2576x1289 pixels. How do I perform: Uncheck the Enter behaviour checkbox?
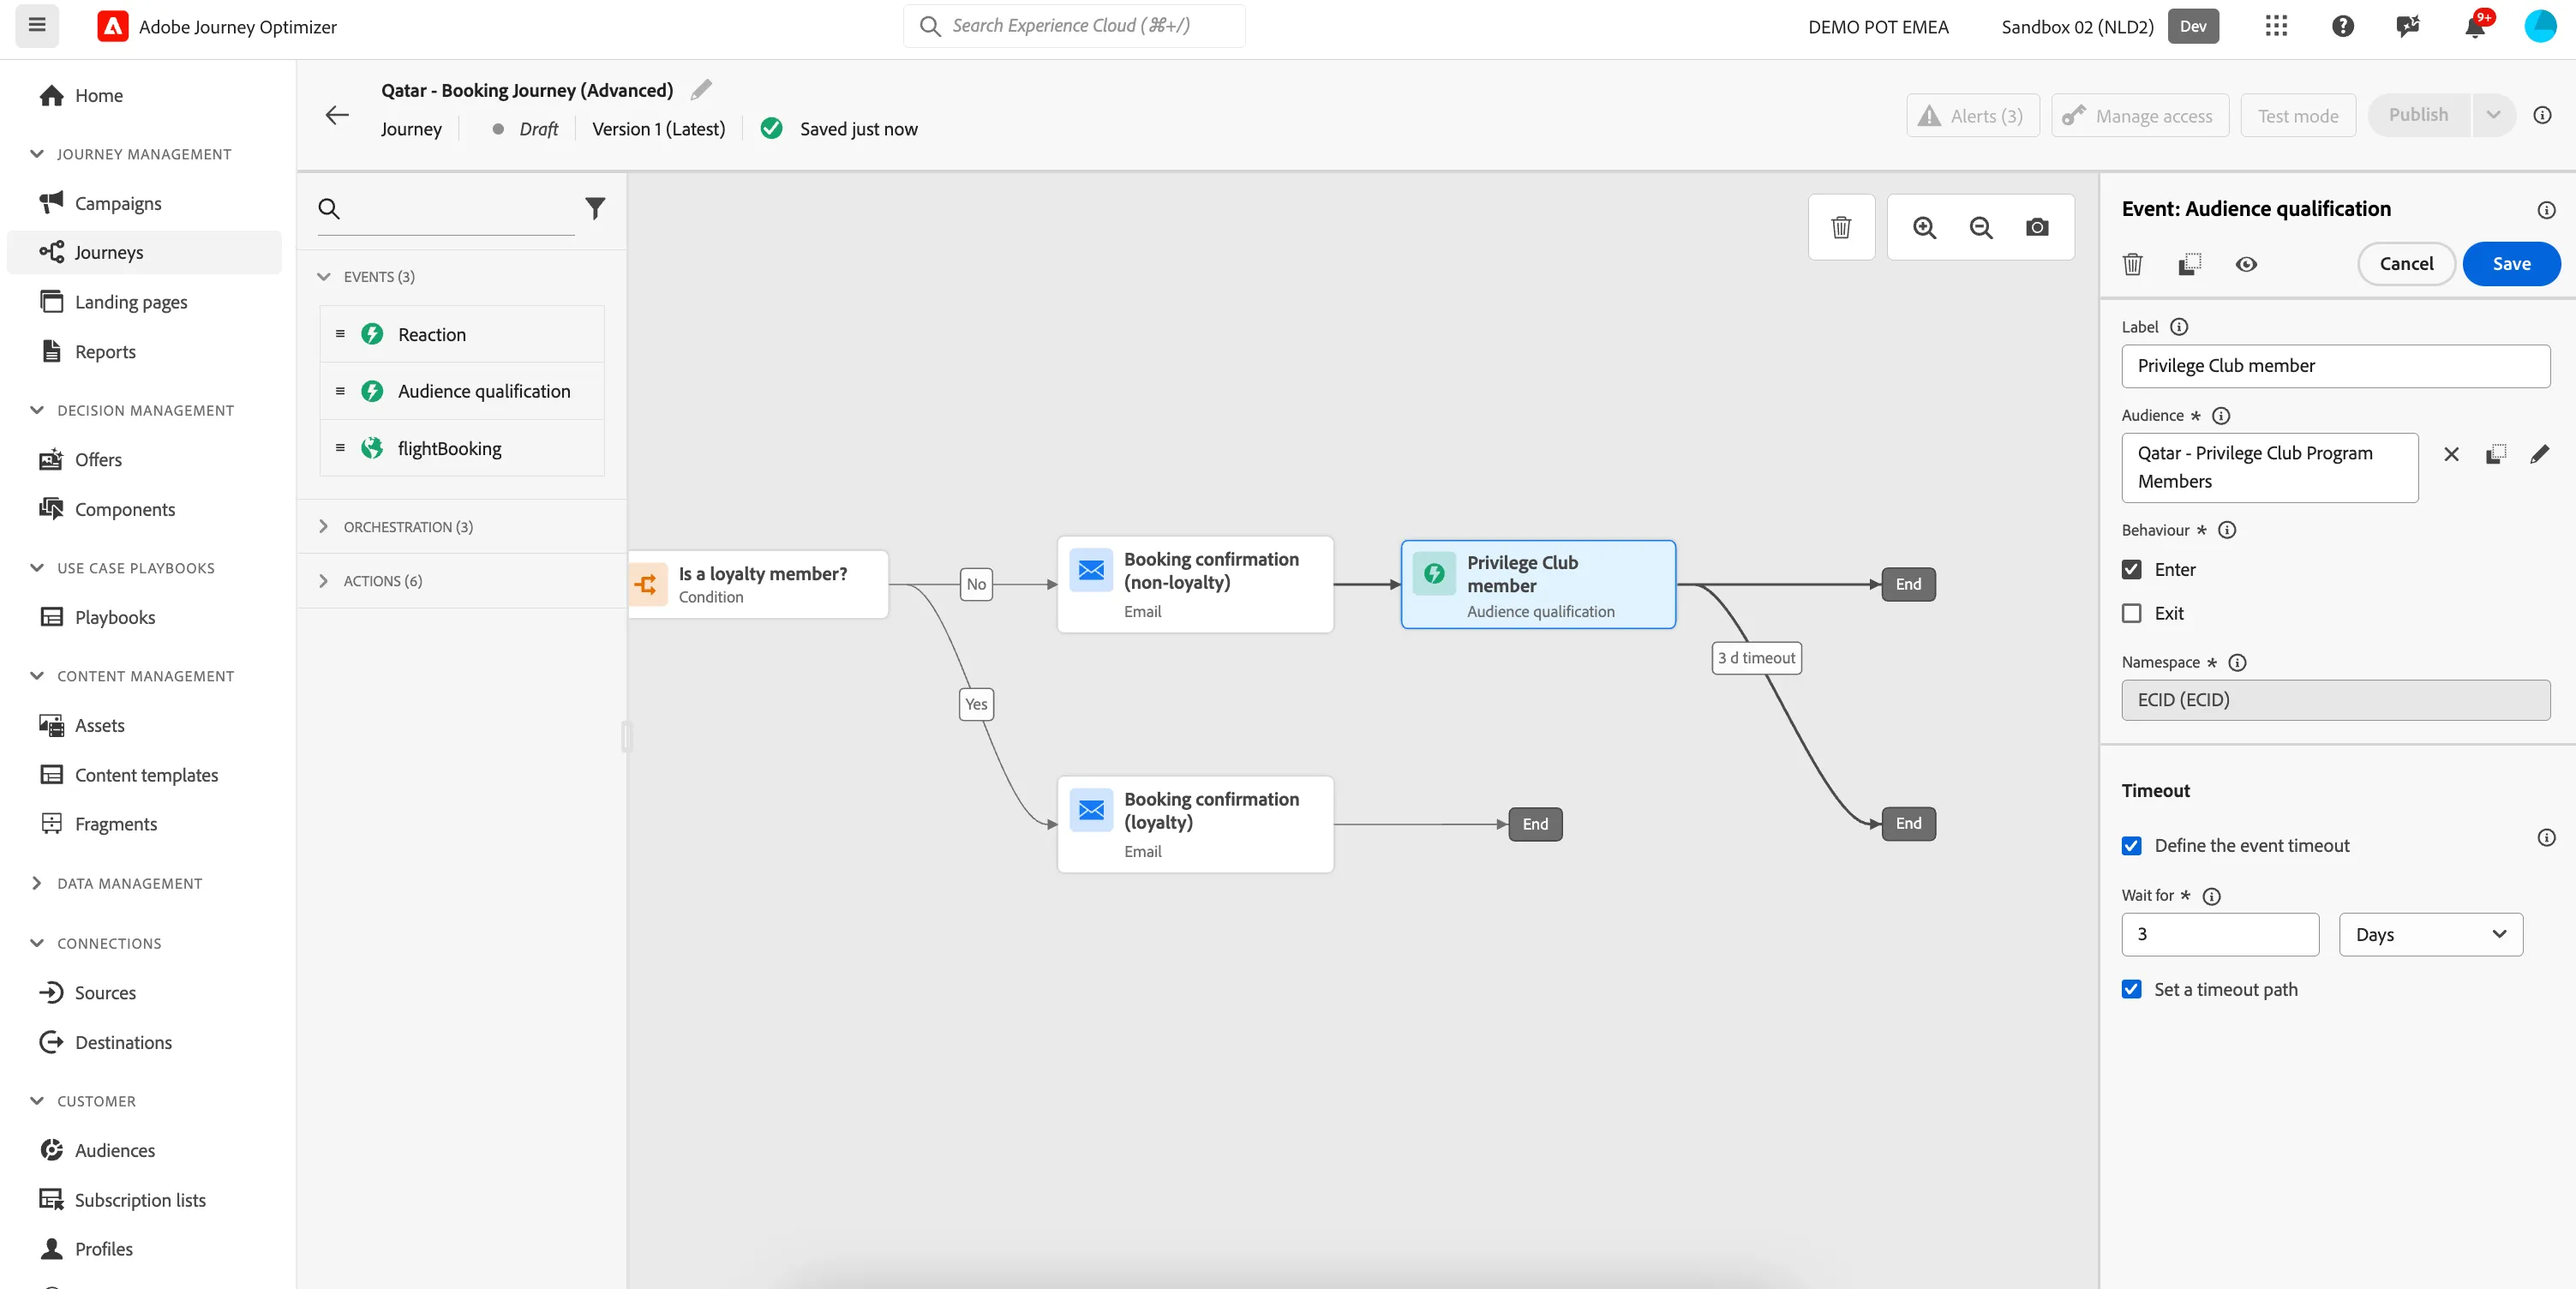click(x=2131, y=569)
